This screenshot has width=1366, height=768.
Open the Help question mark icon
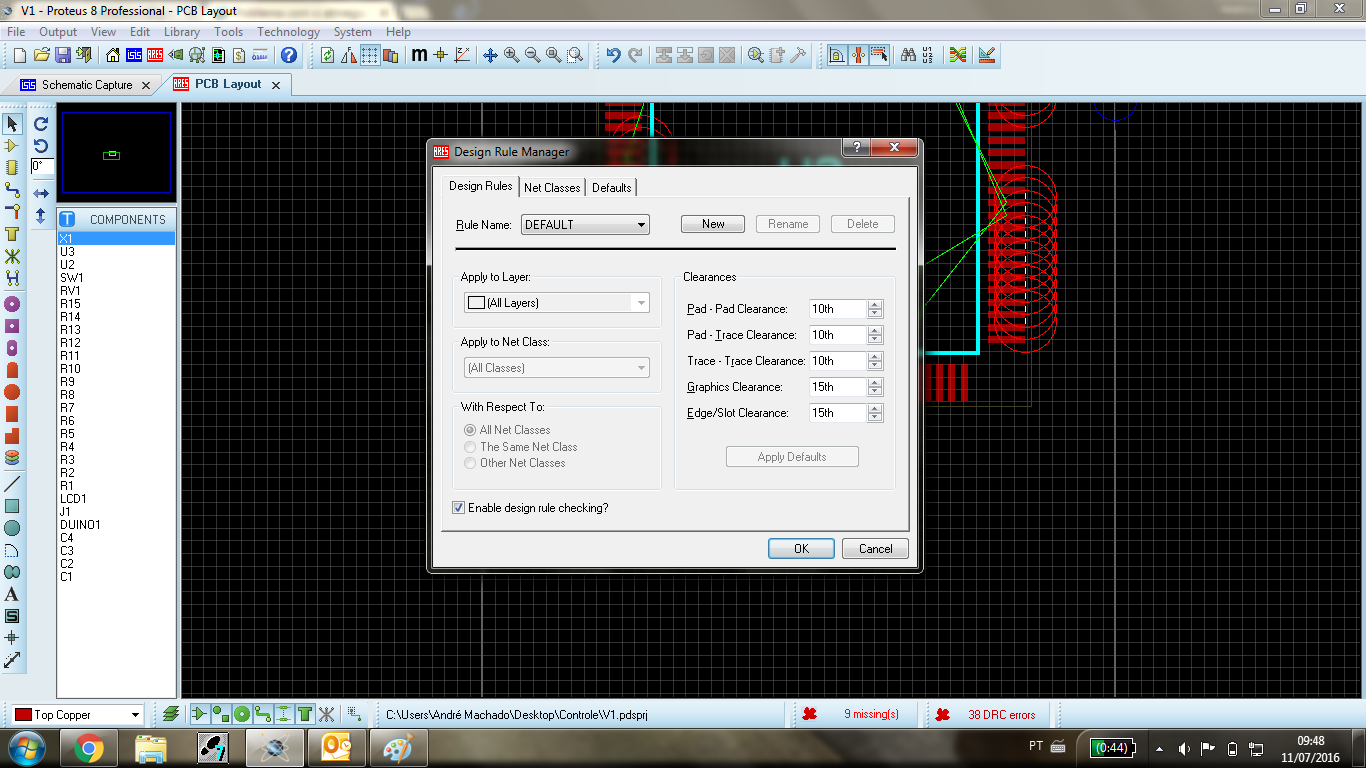click(289, 55)
